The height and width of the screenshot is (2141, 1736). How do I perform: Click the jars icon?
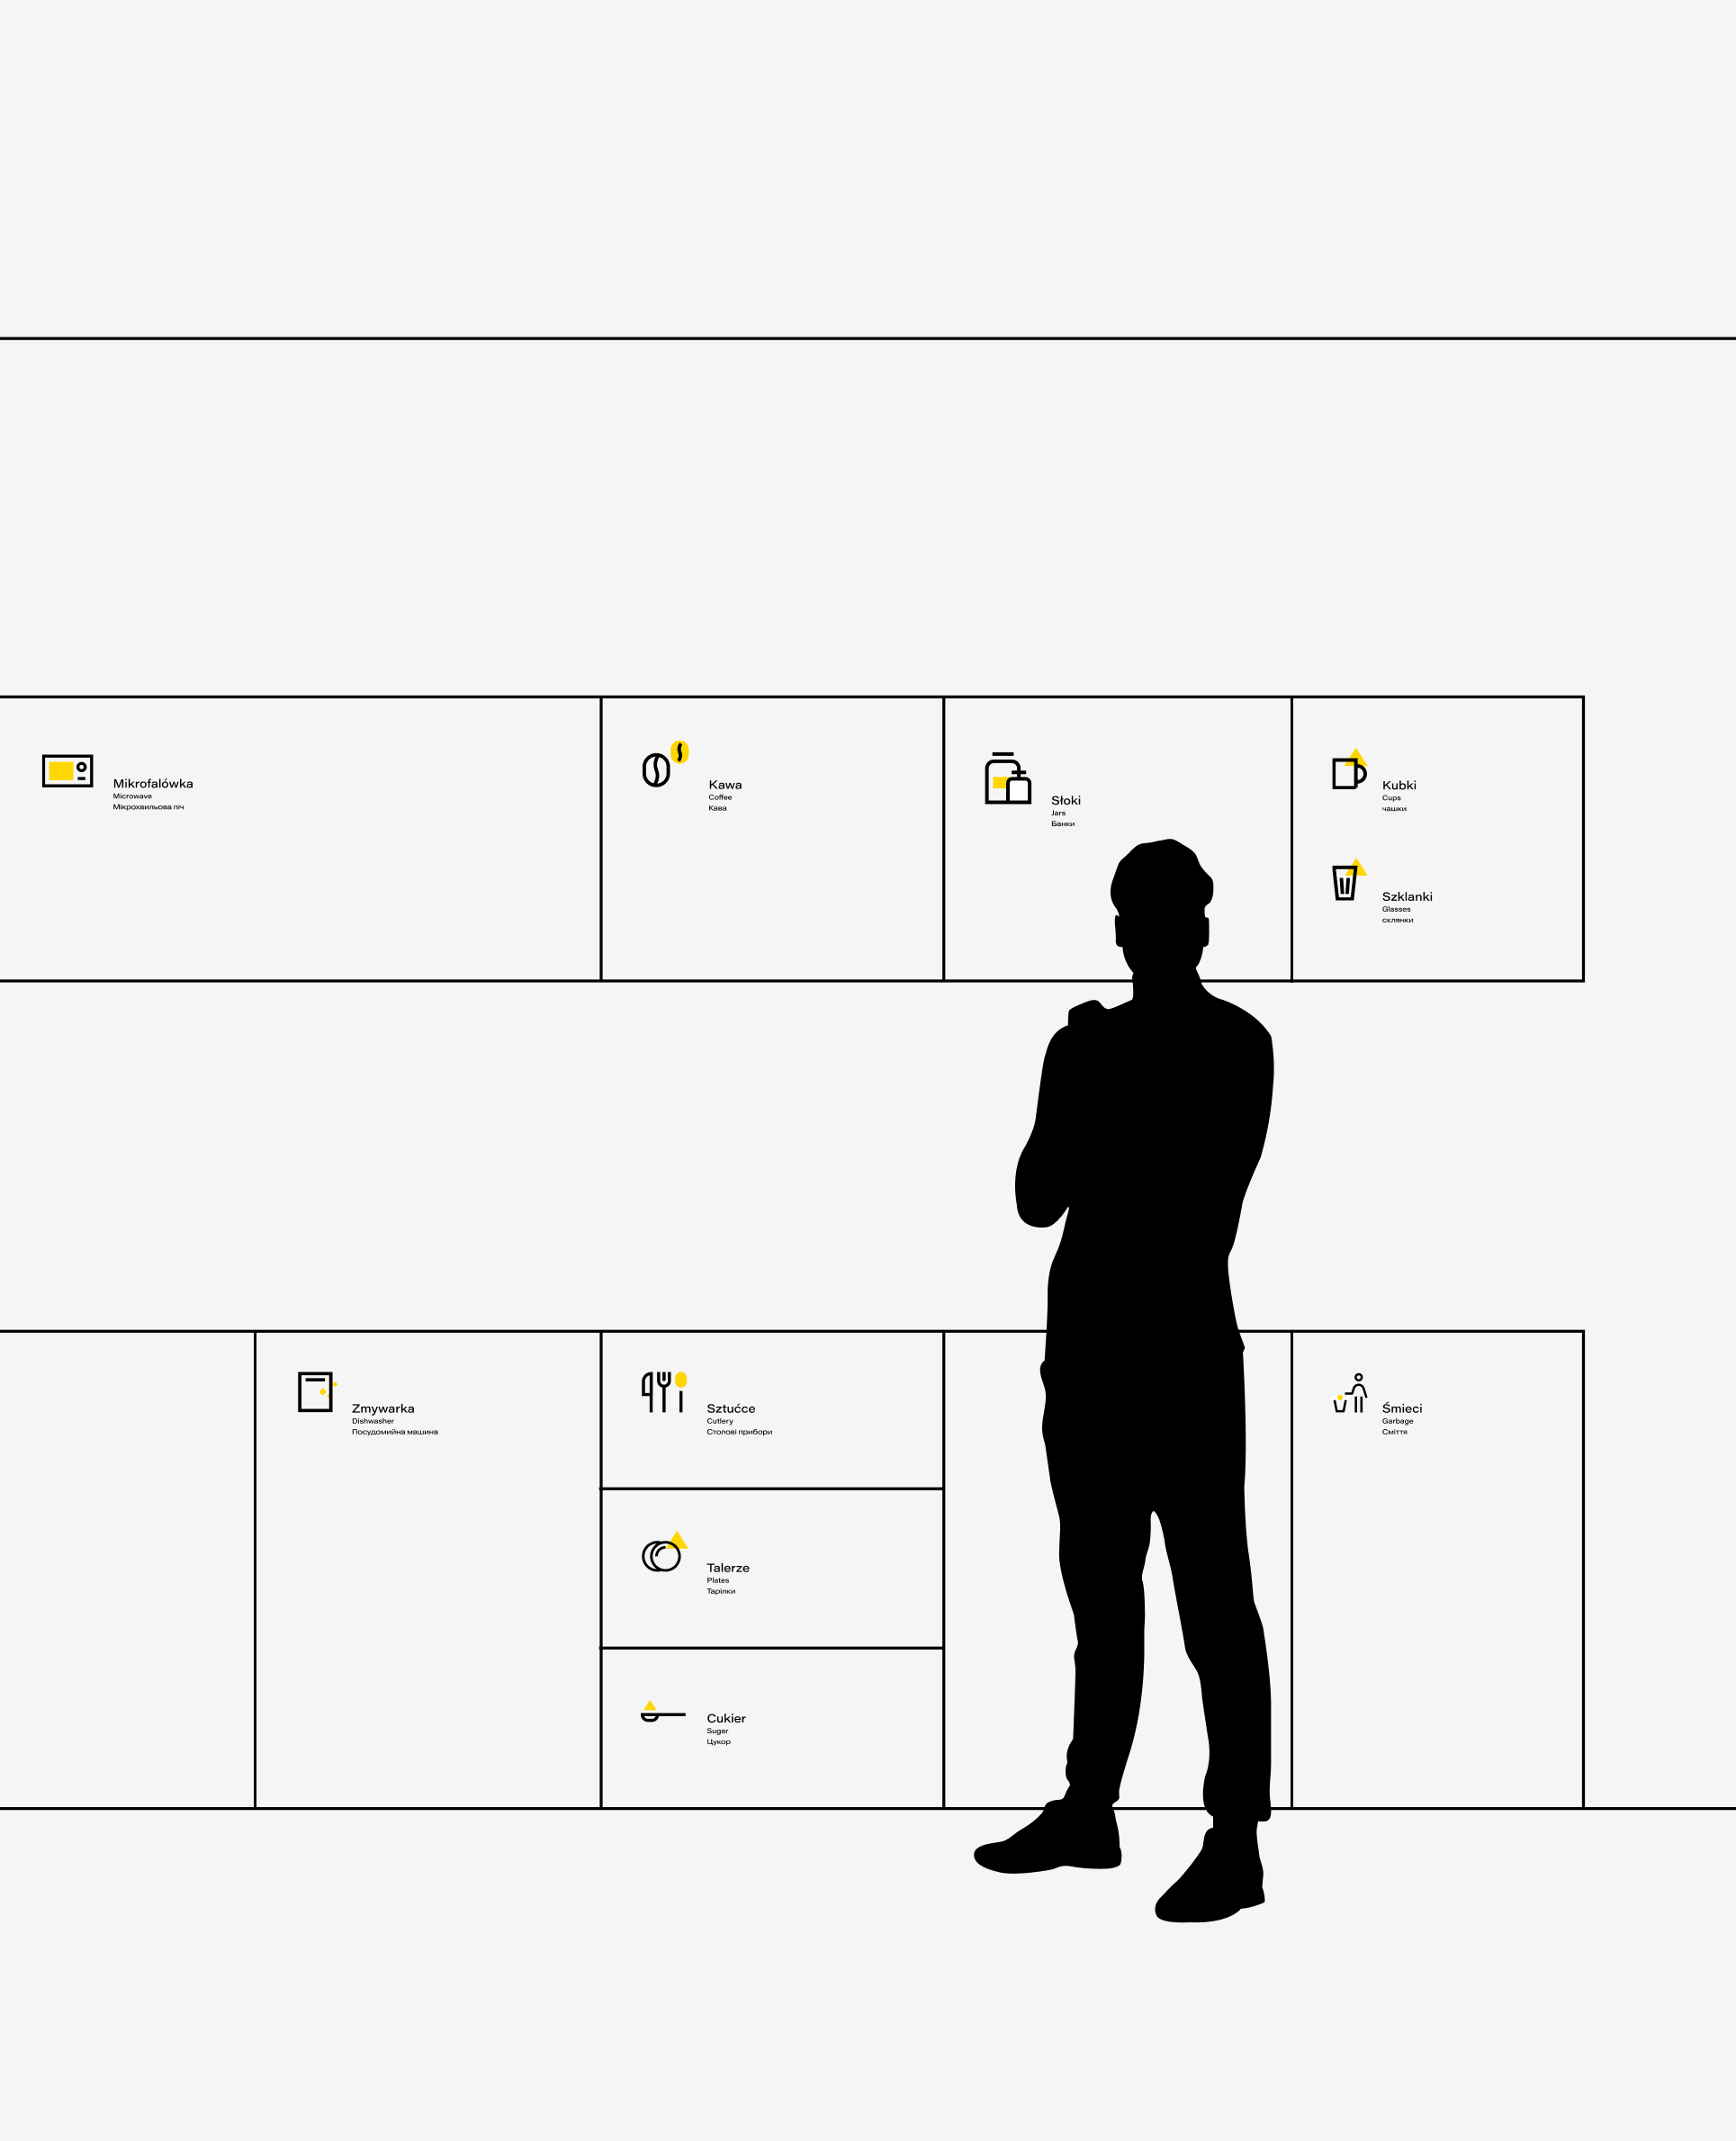pos(1008,778)
